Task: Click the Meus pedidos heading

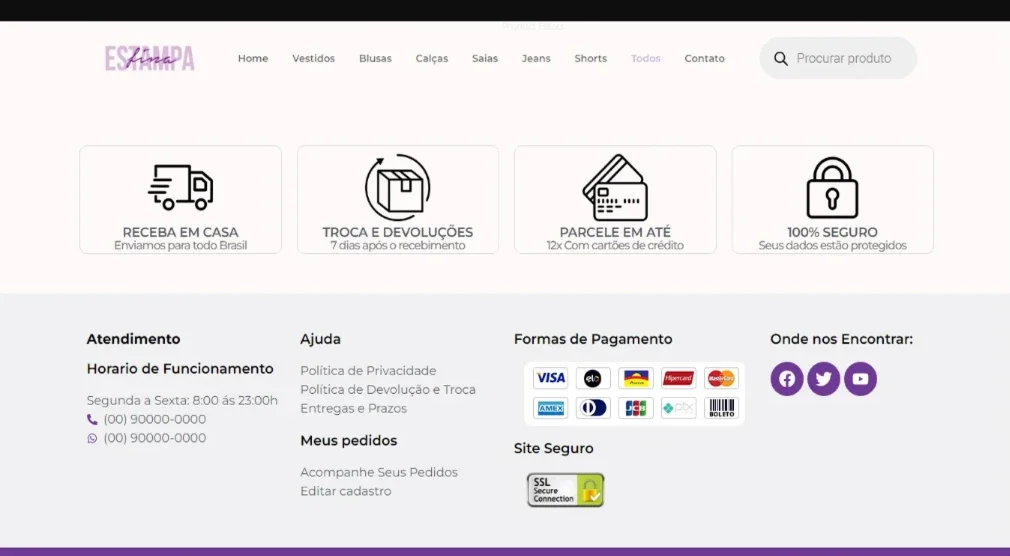Action: (x=348, y=441)
